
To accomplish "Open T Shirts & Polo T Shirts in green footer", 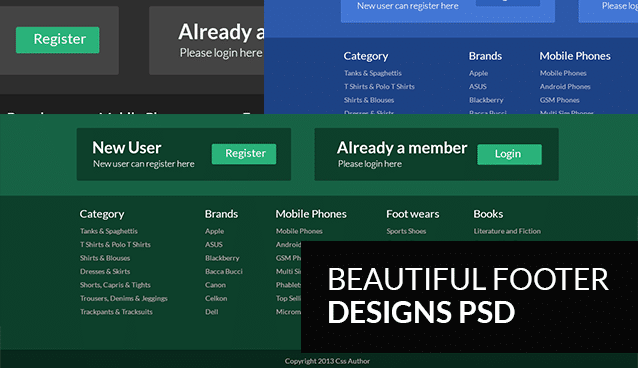I will coord(115,244).
